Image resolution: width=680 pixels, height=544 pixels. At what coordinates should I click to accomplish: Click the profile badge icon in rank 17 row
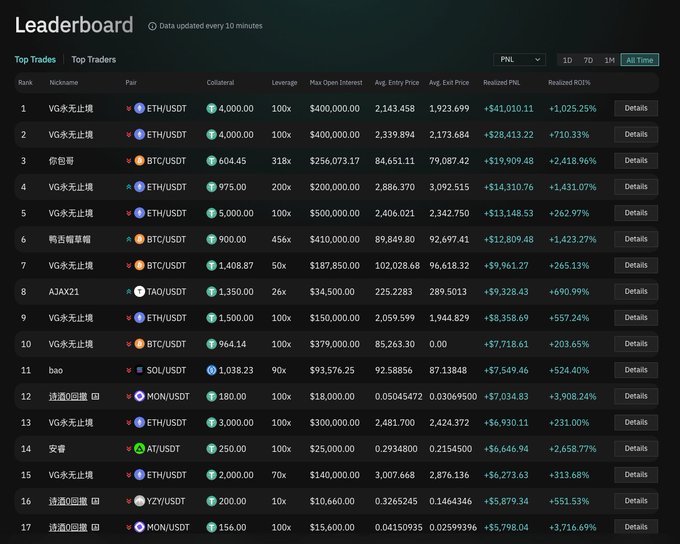pyautogui.click(x=95, y=527)
